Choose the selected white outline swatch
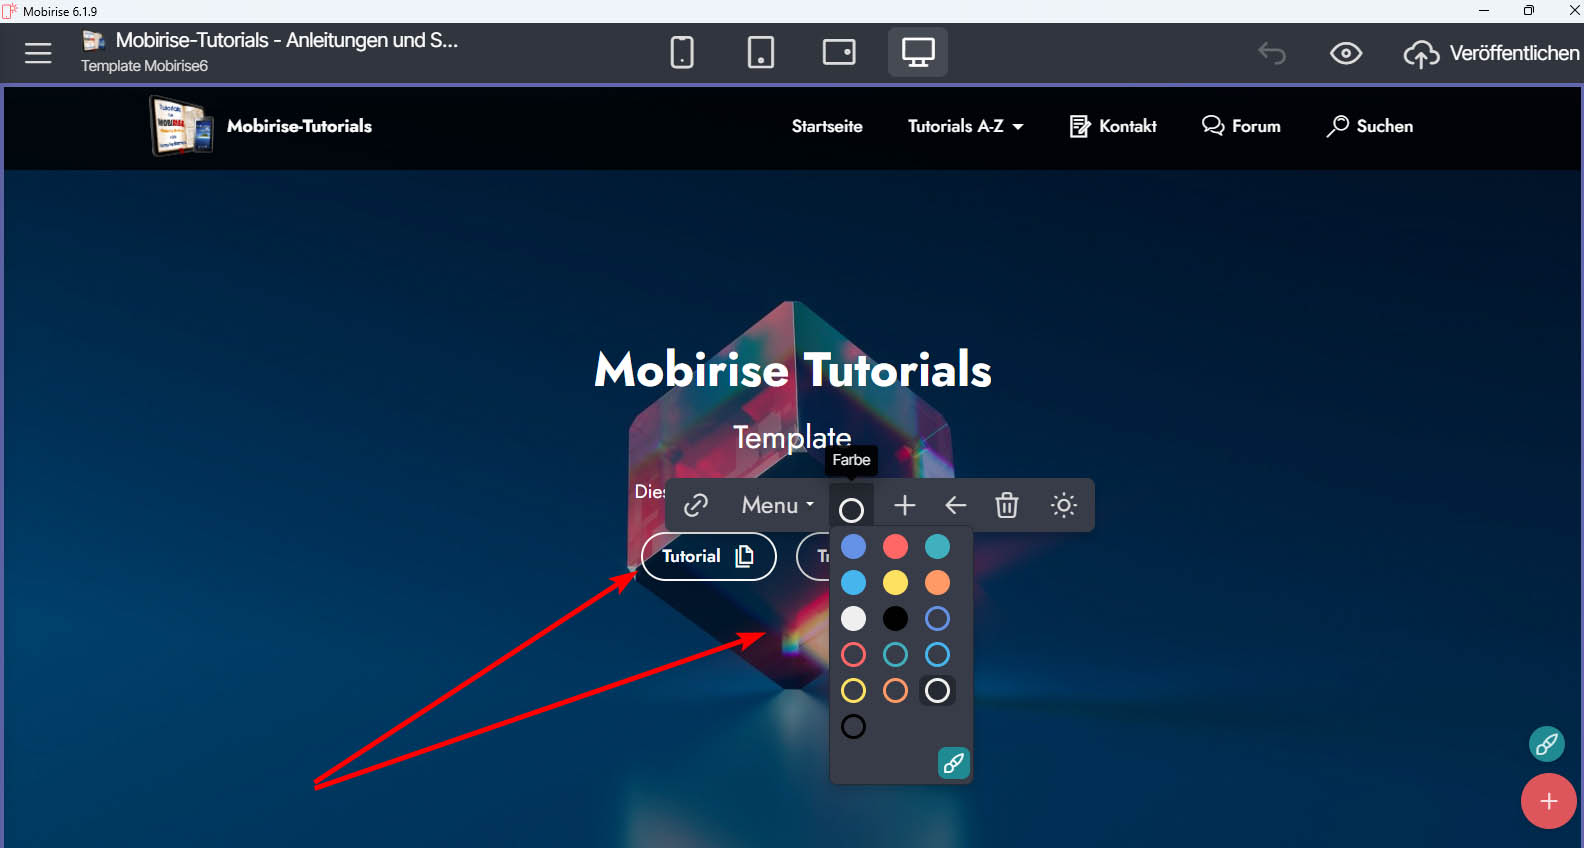The height and width of the screenshot is (848, 1584). tap(937, 690)
